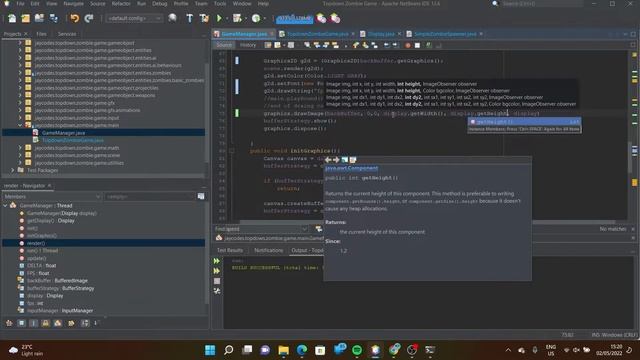The image size is (640, 360).
Task: Toggle Show Static Members in Navigator
Action: (x=34, y=323)
